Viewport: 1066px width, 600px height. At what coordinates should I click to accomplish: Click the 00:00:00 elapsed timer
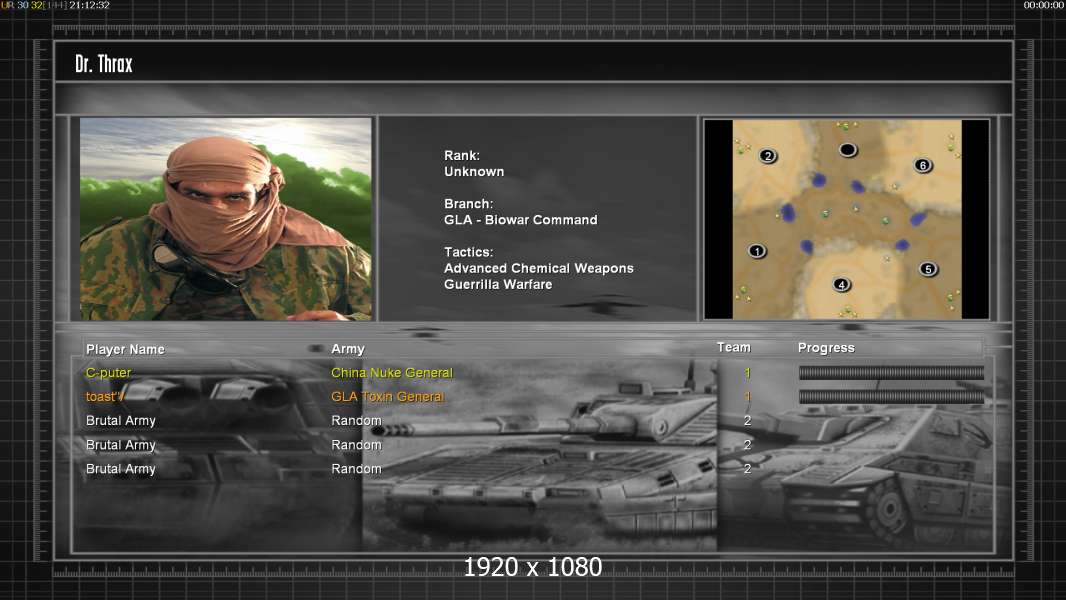tap(1044, 5)
